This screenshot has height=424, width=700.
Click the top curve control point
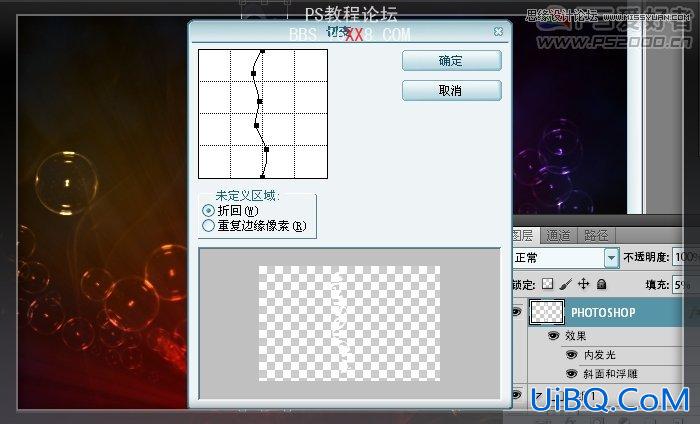(x=262, y=52)
